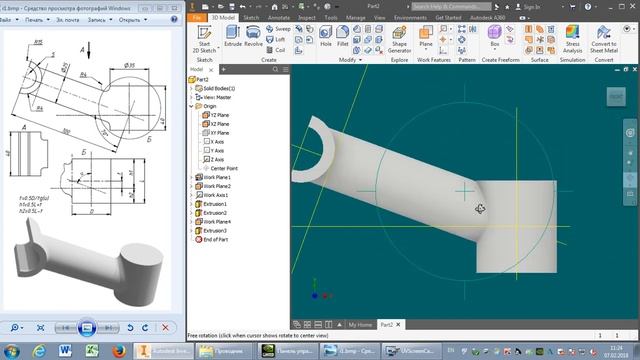Select the Revolve tool

click(x=253, y=36)
